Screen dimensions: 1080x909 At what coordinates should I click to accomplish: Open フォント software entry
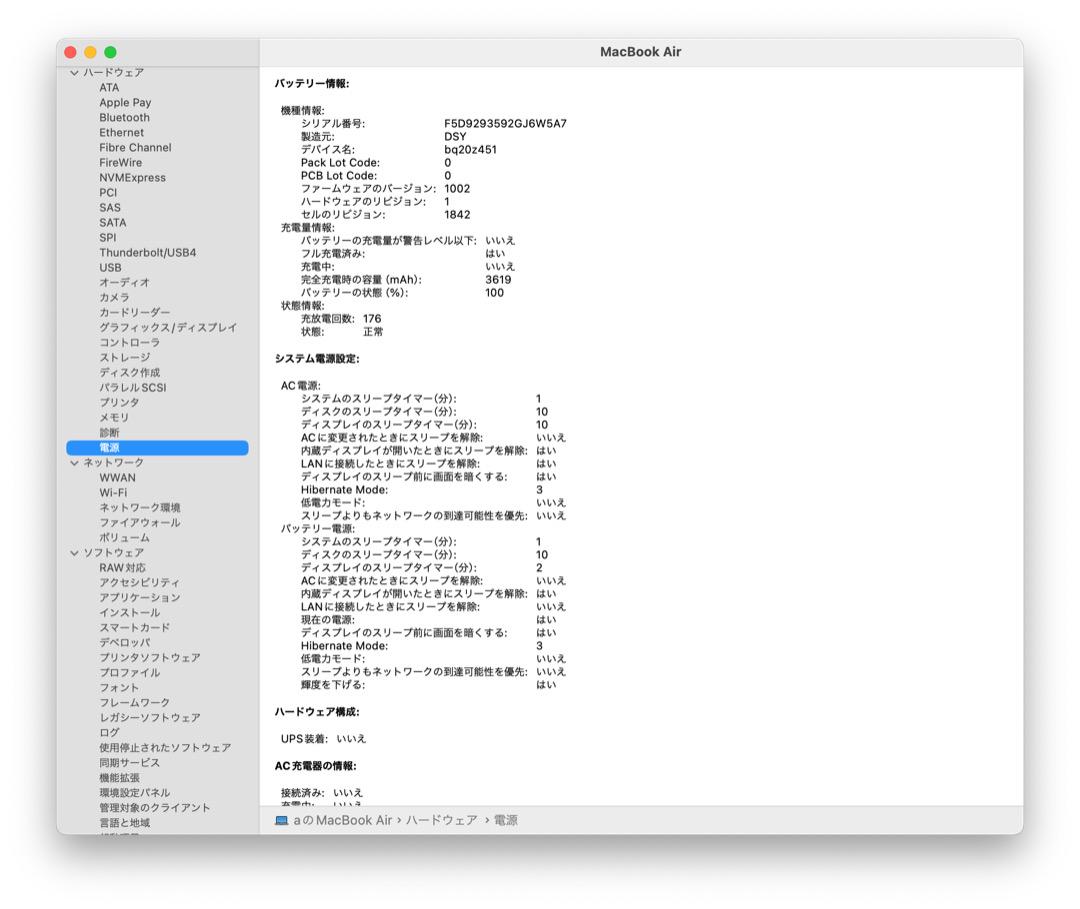tap(118, 688)
